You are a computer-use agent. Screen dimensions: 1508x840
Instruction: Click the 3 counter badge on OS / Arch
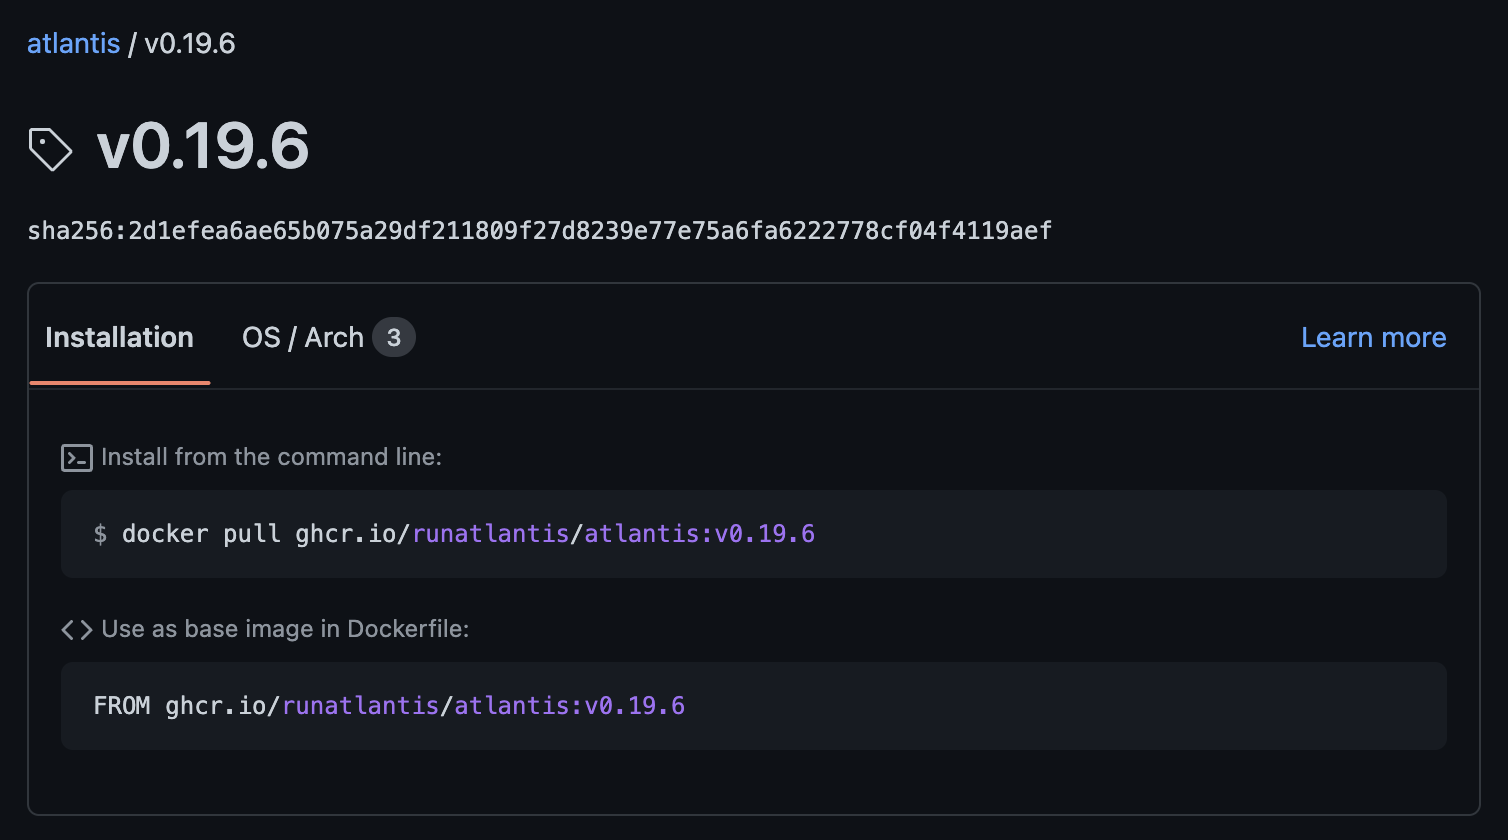396,337
